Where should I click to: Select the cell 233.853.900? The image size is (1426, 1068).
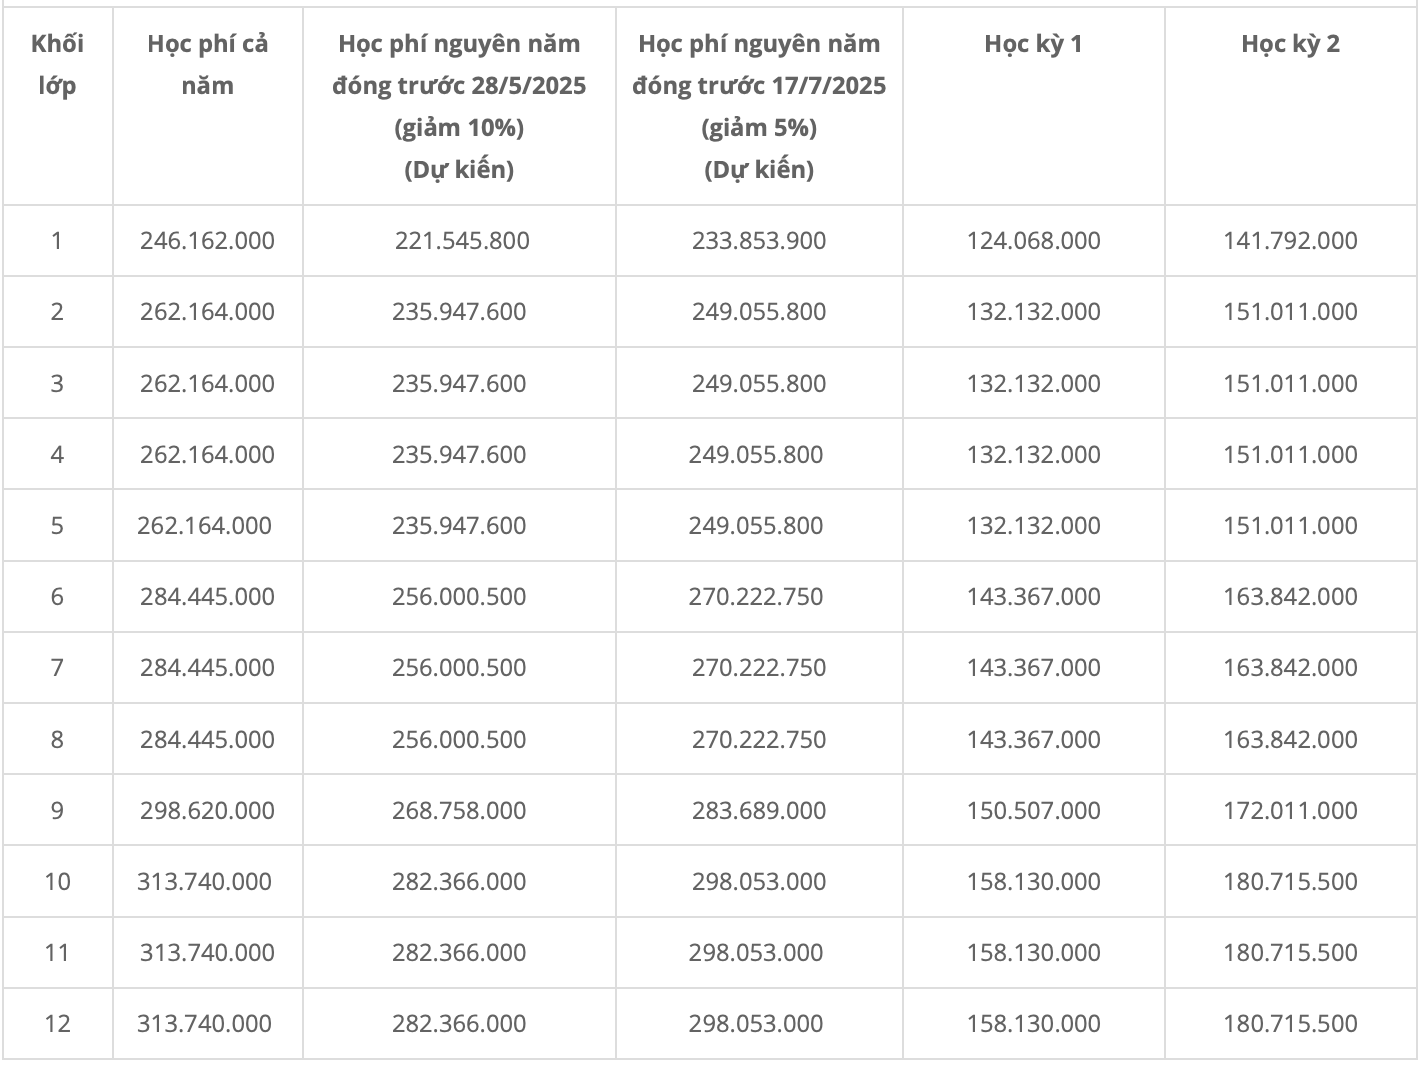click(x=759, y=241)
